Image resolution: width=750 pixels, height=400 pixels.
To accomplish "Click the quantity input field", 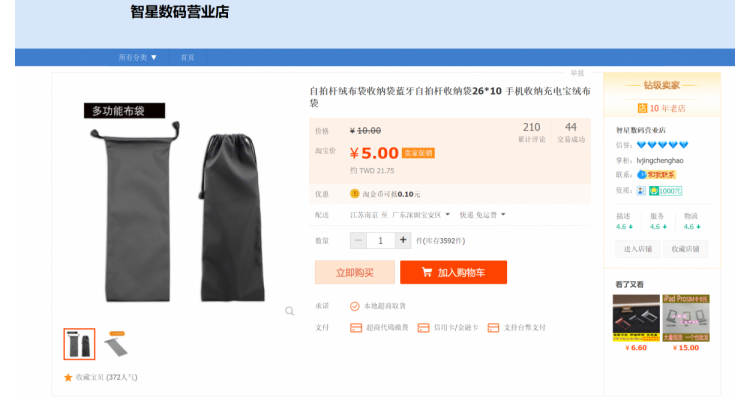I will tap(380, 240).
